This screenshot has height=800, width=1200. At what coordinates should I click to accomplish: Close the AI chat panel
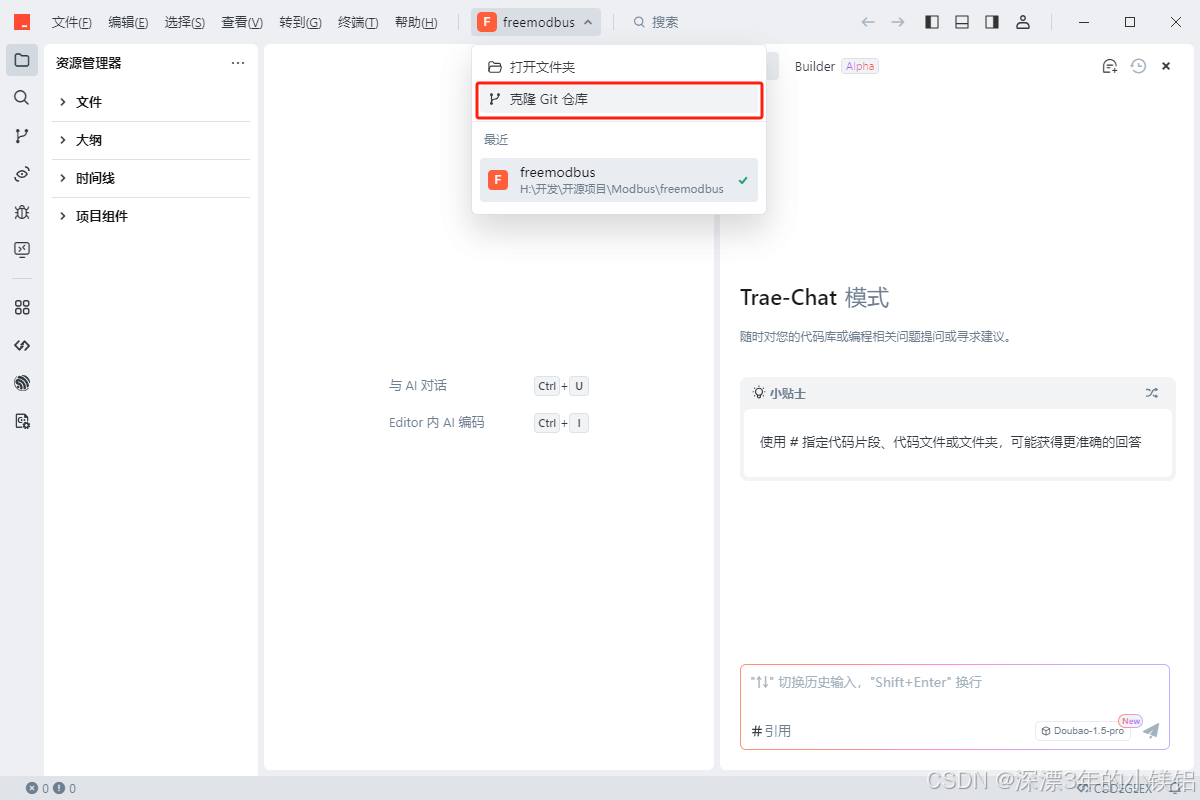tap(1166, 66)
